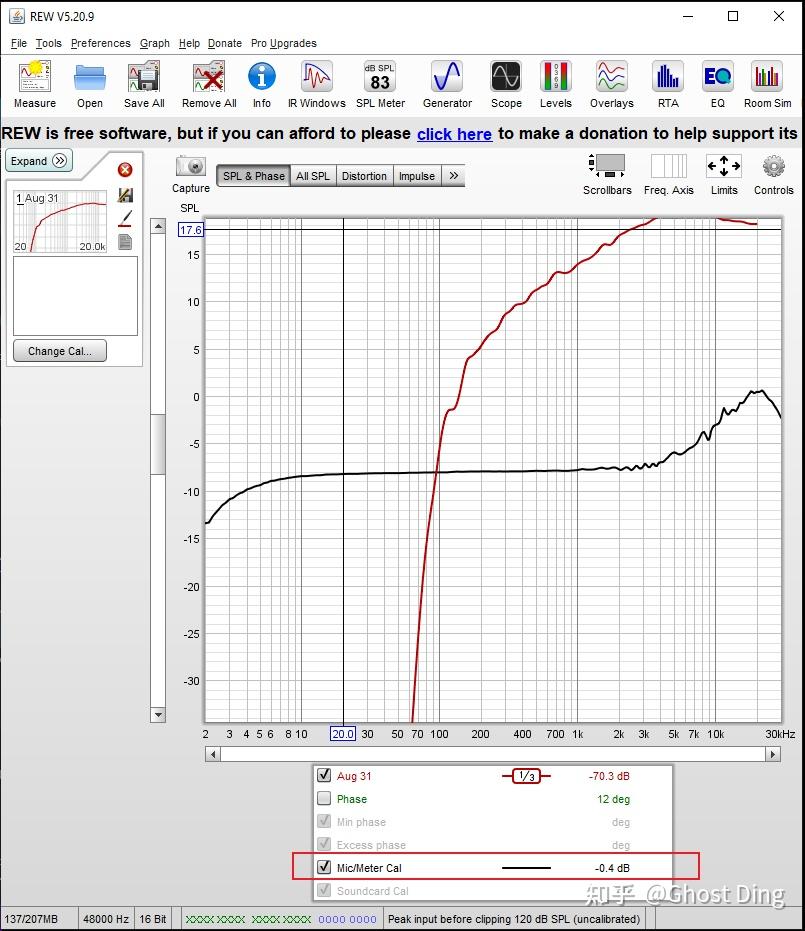The width and height of the screenshot is (805, 931).
Task: Click the donation link
Action: coord(454,133)
